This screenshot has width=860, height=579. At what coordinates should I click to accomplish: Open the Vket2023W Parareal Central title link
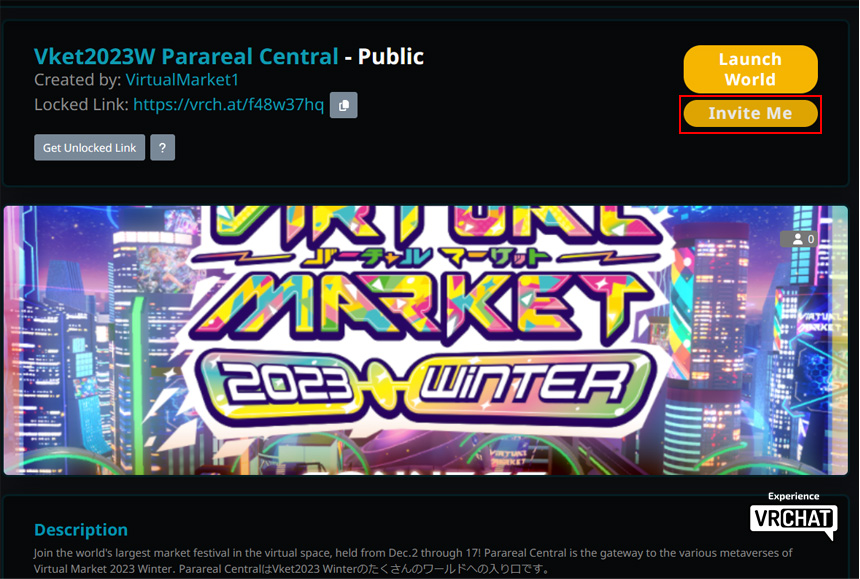186,56
